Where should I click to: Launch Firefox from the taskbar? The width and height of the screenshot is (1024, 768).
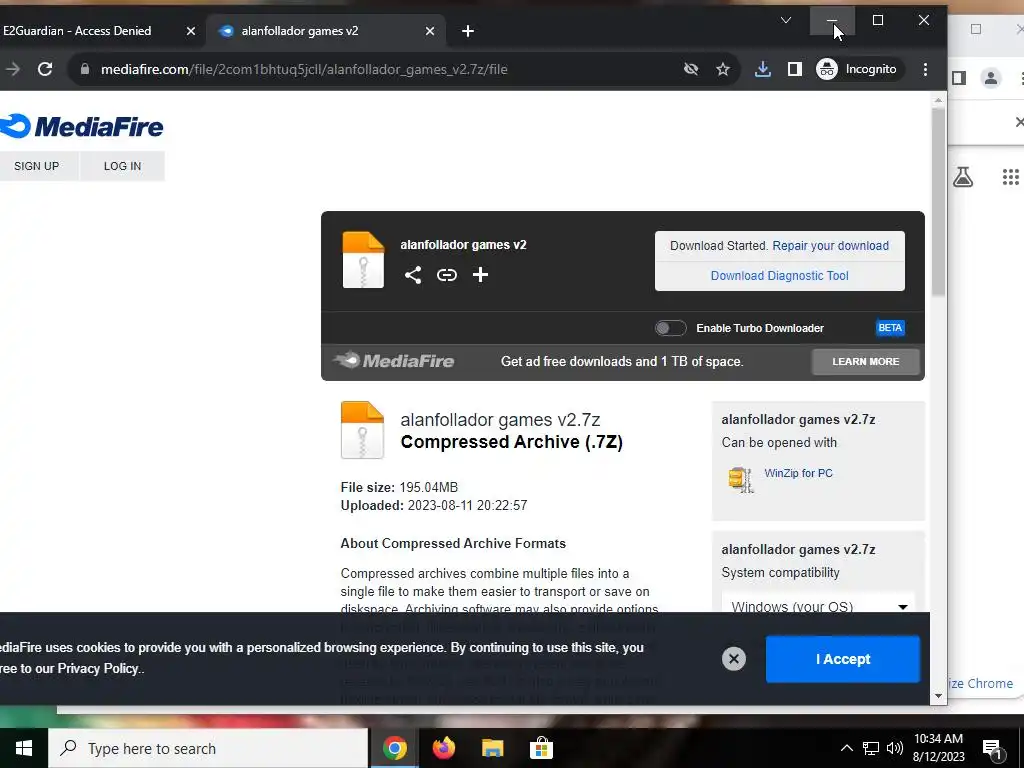tap(444, 748)
